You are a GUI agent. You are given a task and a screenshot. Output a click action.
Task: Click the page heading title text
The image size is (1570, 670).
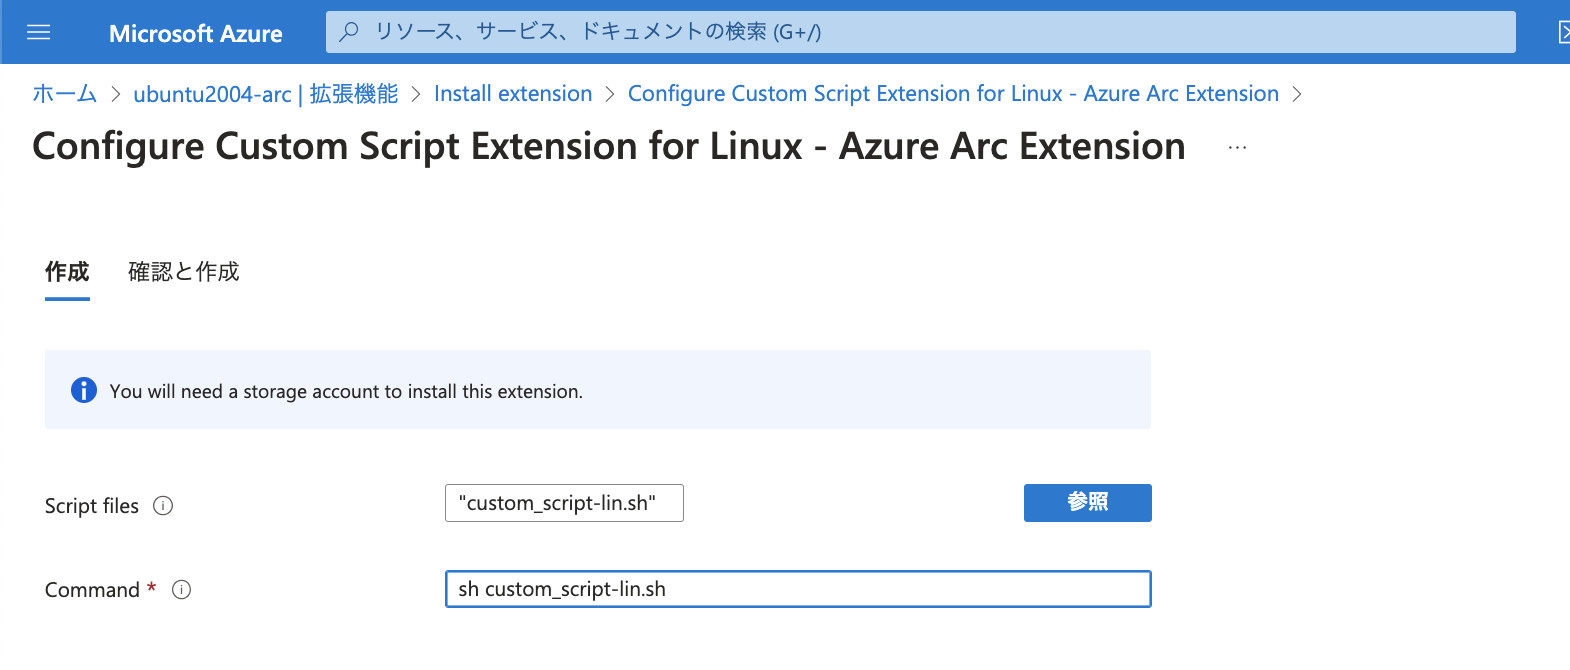click(x=609, y=147)
